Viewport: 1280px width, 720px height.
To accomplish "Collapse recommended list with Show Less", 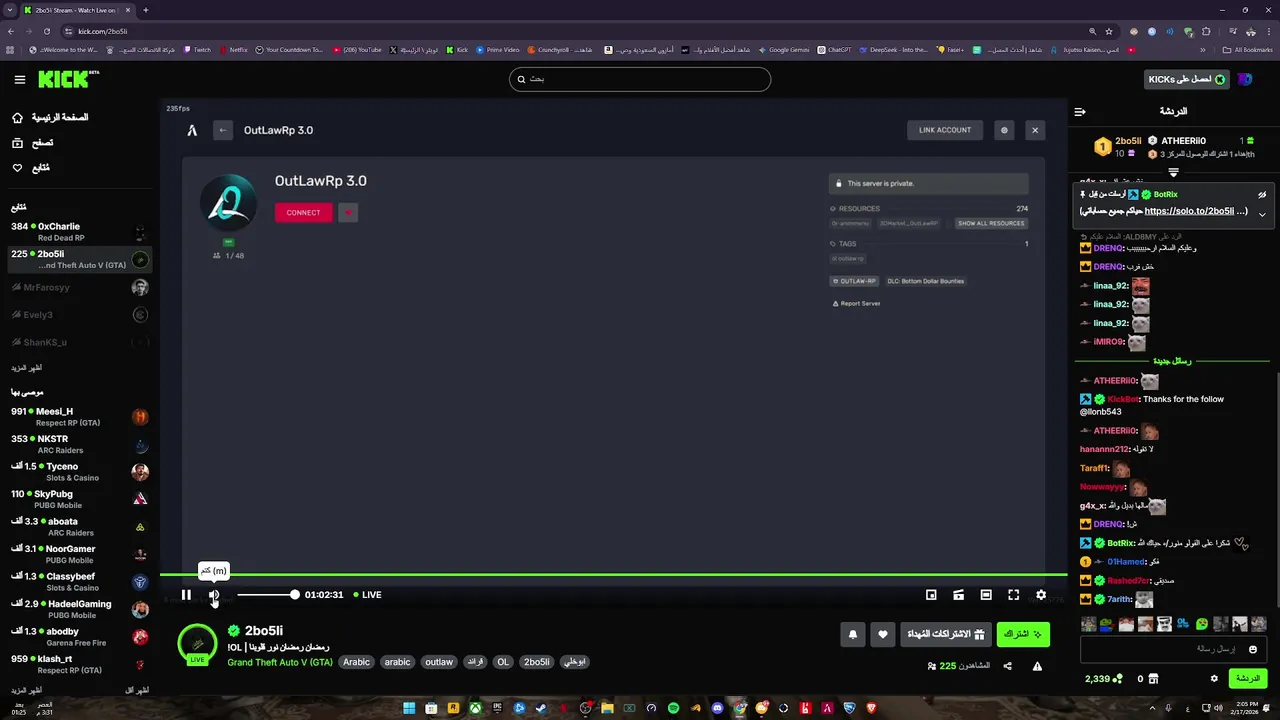I will pyautogui.click(x=136, y=690).
